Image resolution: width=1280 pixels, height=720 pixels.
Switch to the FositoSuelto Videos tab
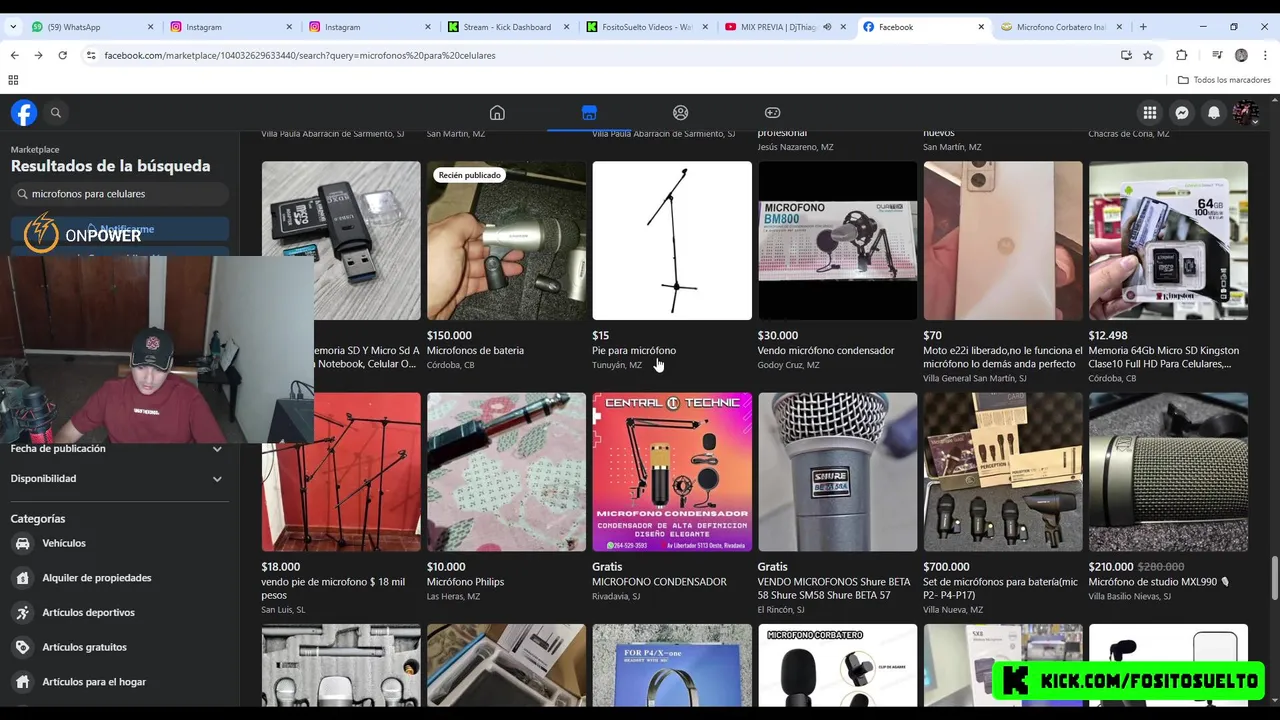click(646, 27)
